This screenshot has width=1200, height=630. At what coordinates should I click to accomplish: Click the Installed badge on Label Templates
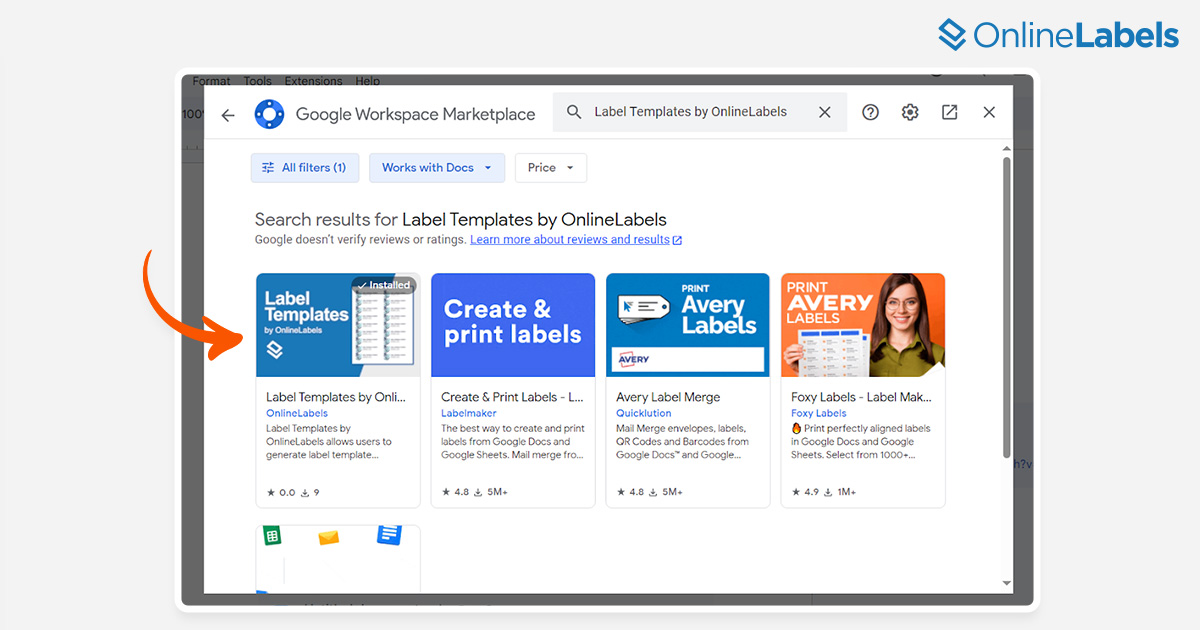(384, 285)
